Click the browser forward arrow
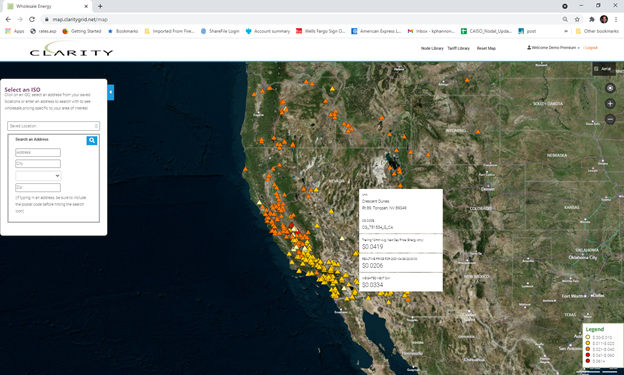 click(x=20, y=19)
